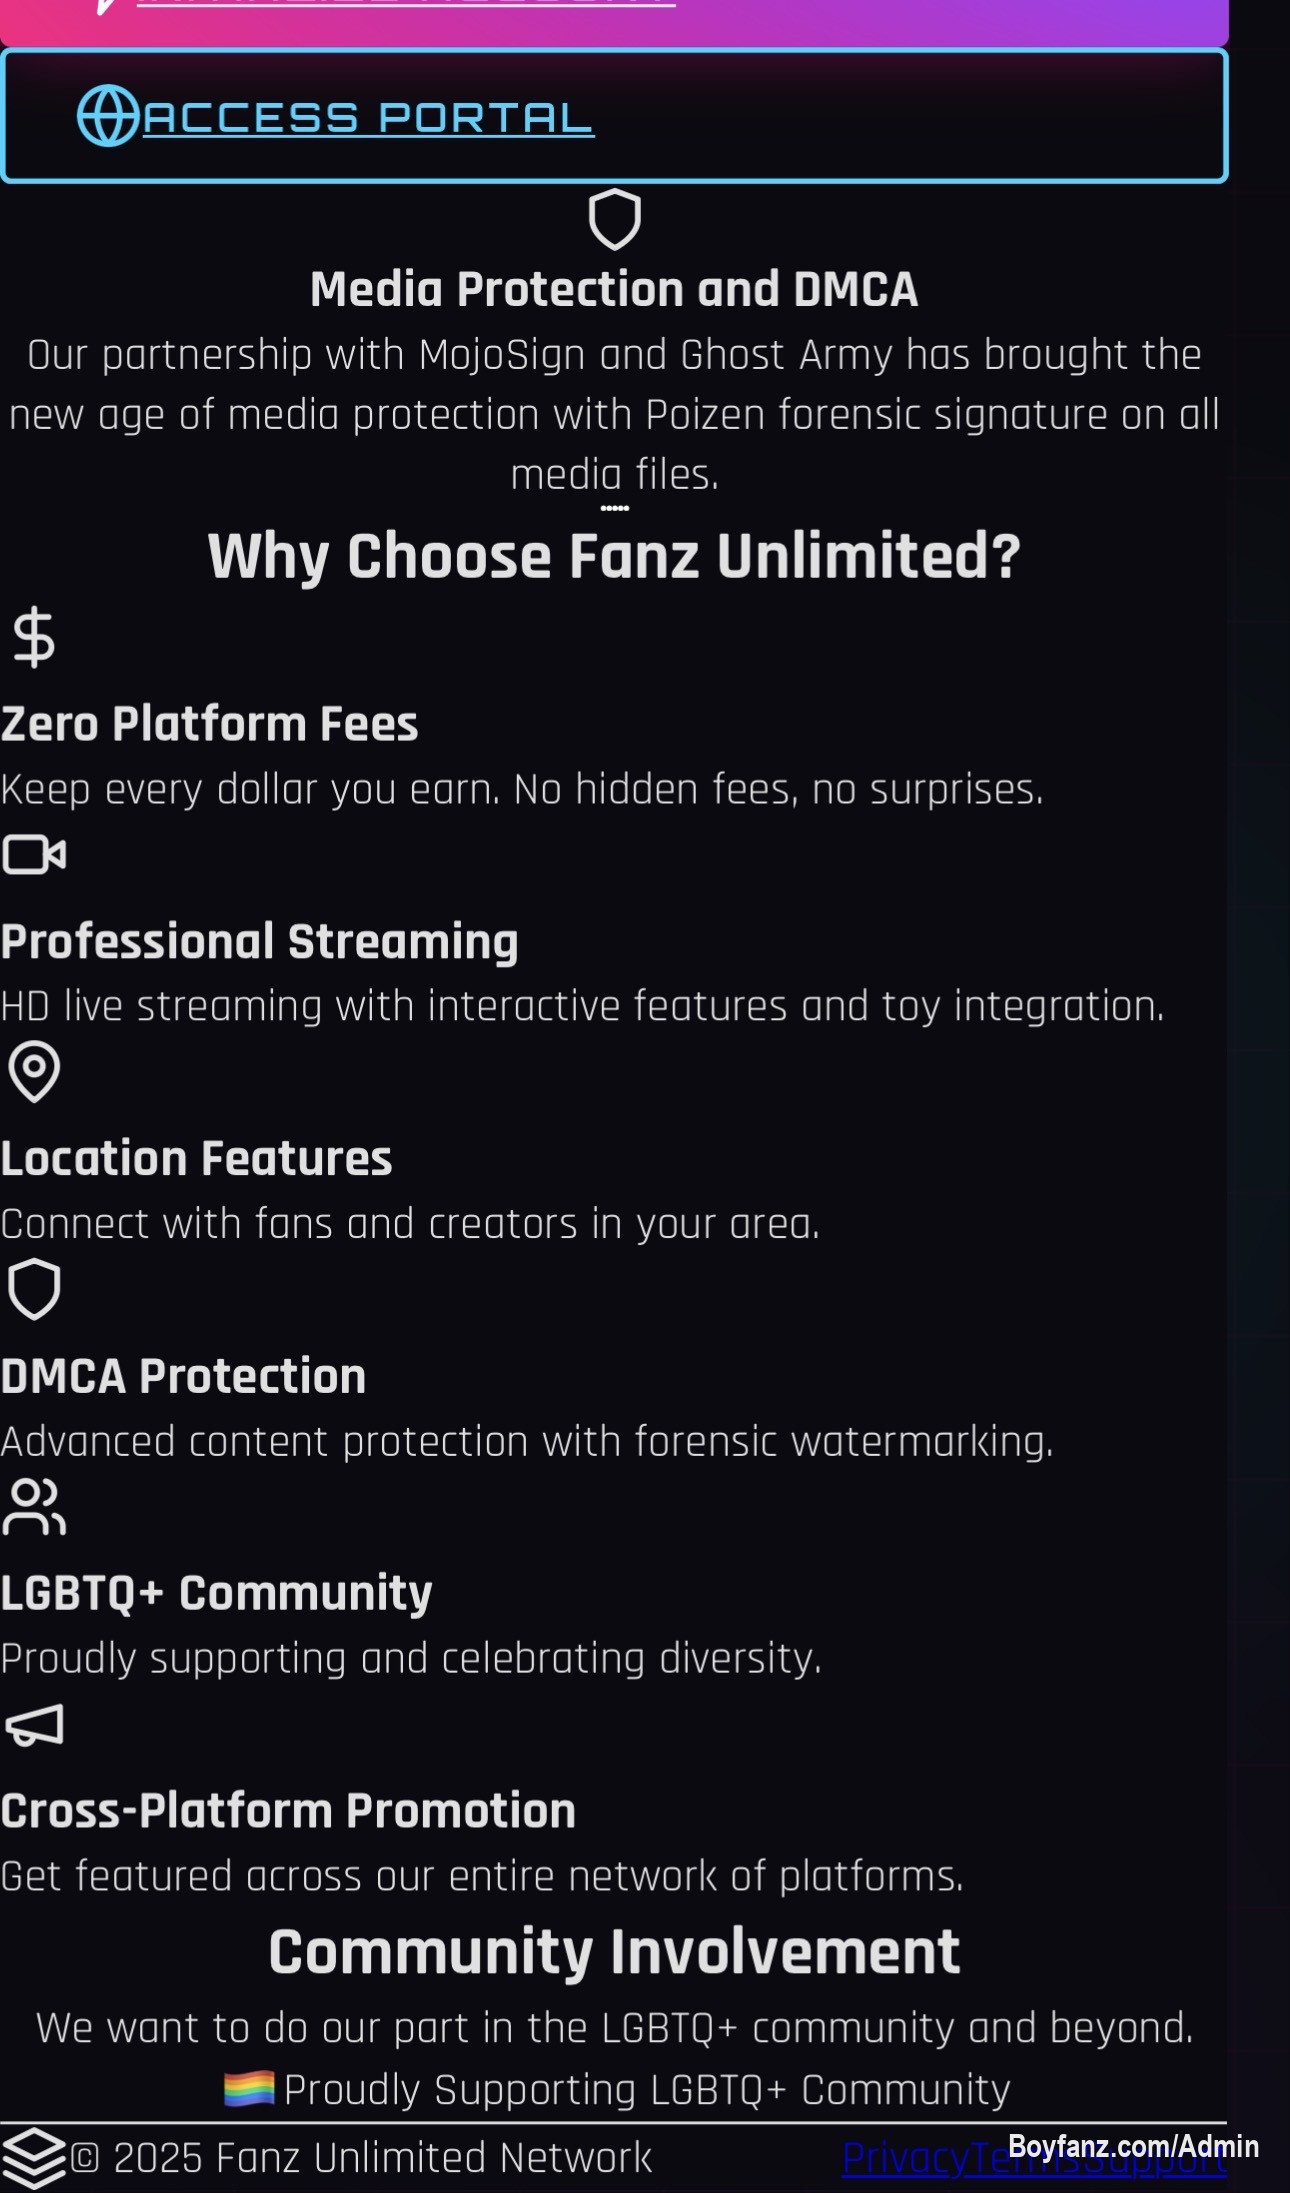Click the Location Features heading
1290x2193 pixels.
[x=196, y=1159]
